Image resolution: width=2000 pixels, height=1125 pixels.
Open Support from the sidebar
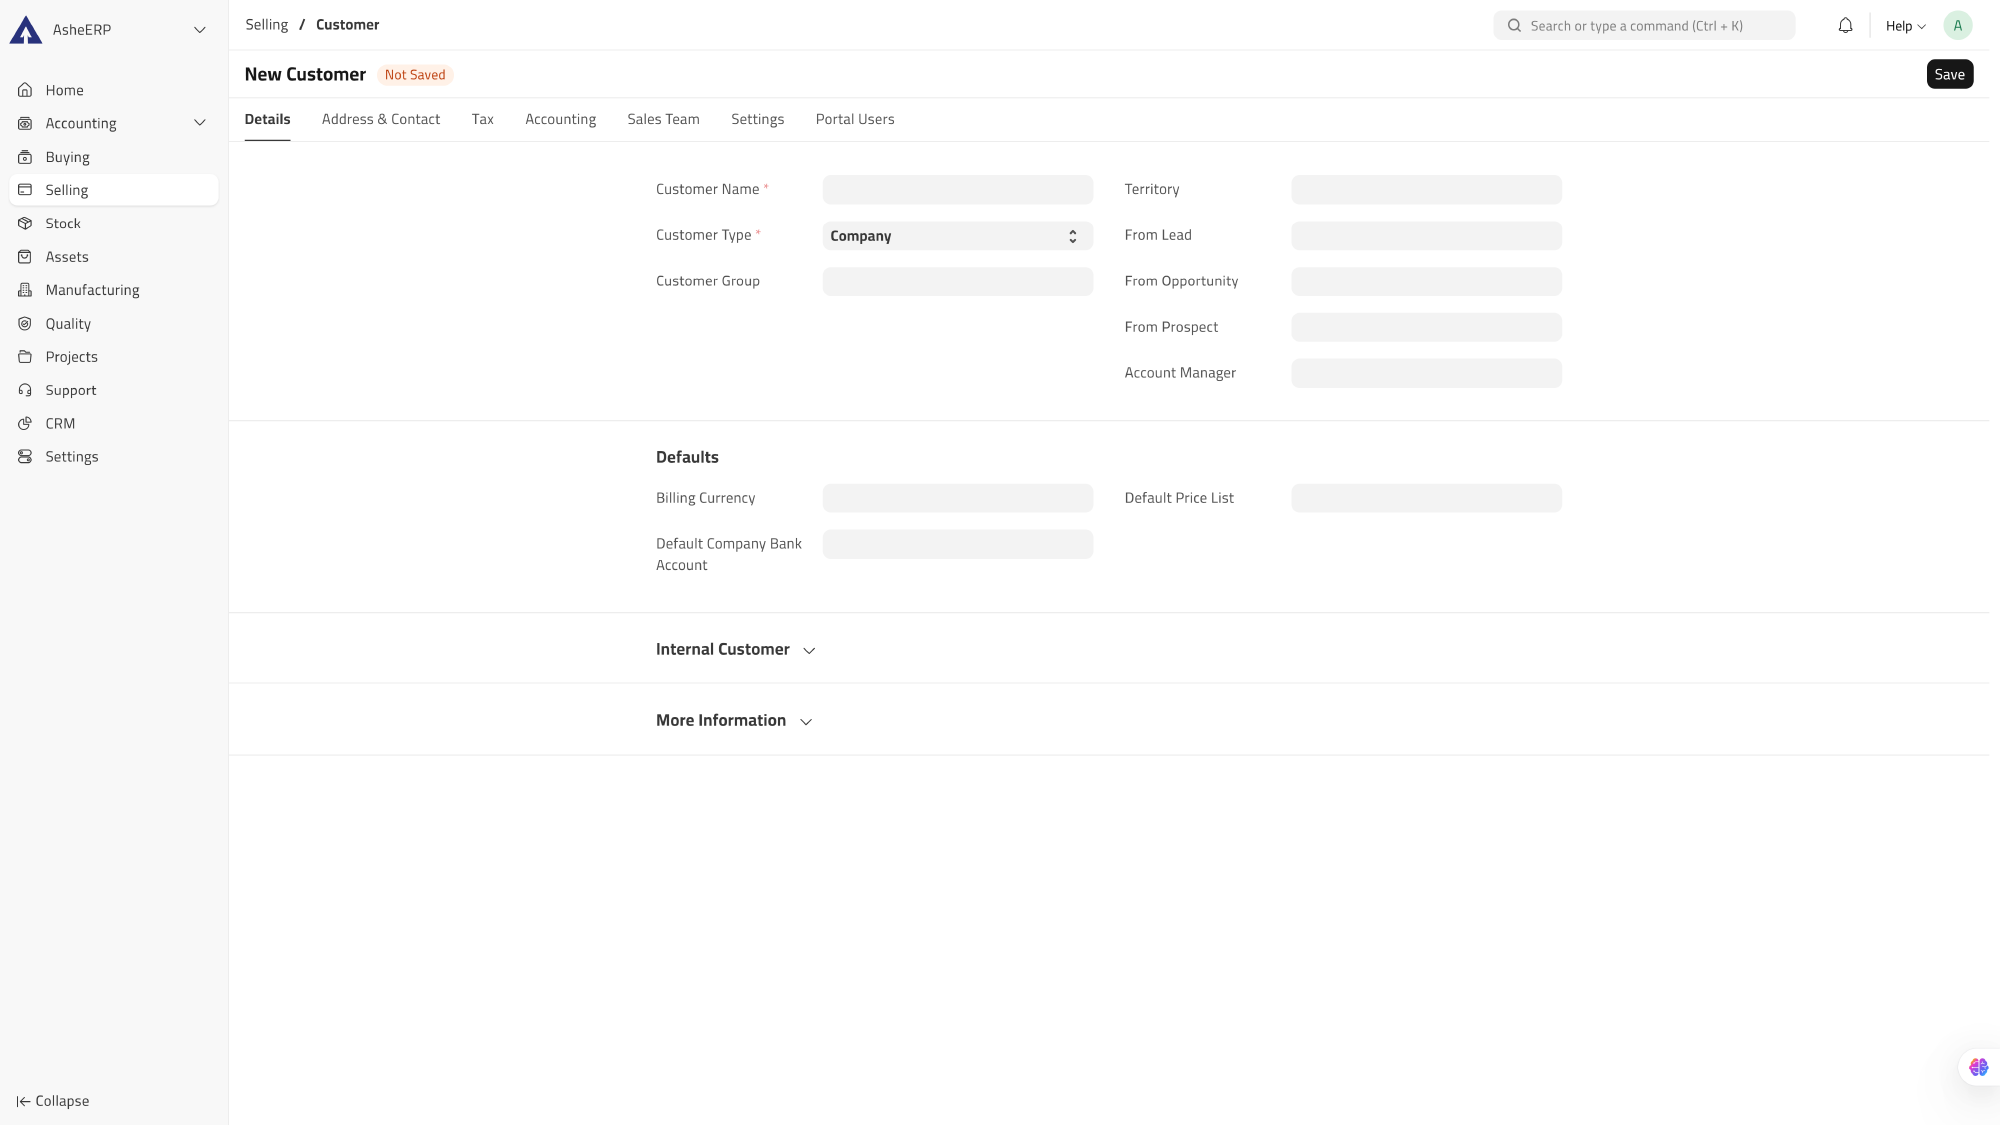click(x=70, y=391)
